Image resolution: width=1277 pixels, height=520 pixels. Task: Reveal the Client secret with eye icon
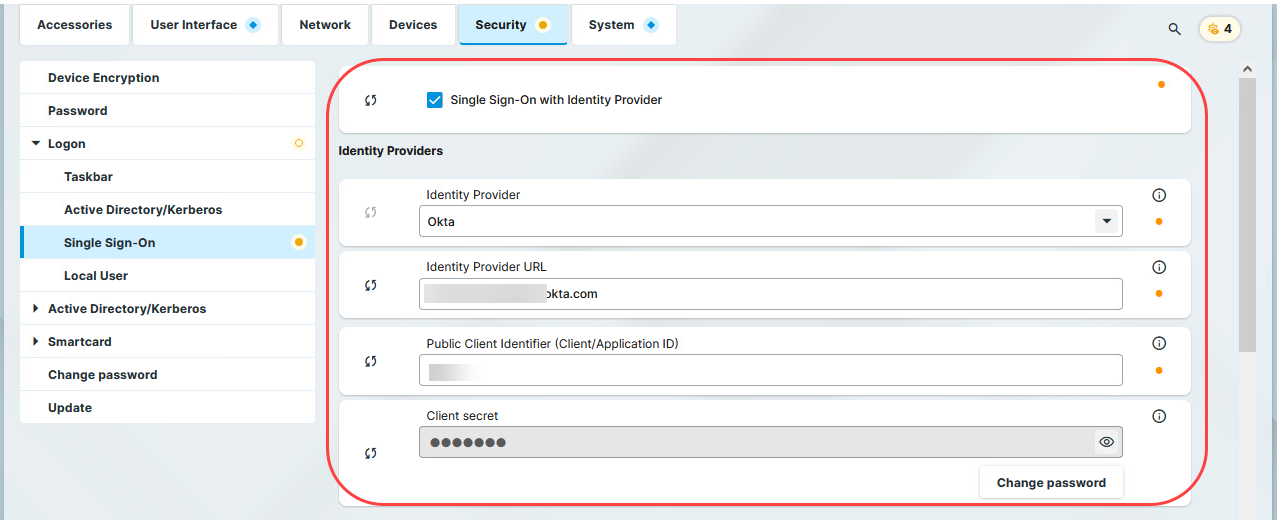[1106, 442]
